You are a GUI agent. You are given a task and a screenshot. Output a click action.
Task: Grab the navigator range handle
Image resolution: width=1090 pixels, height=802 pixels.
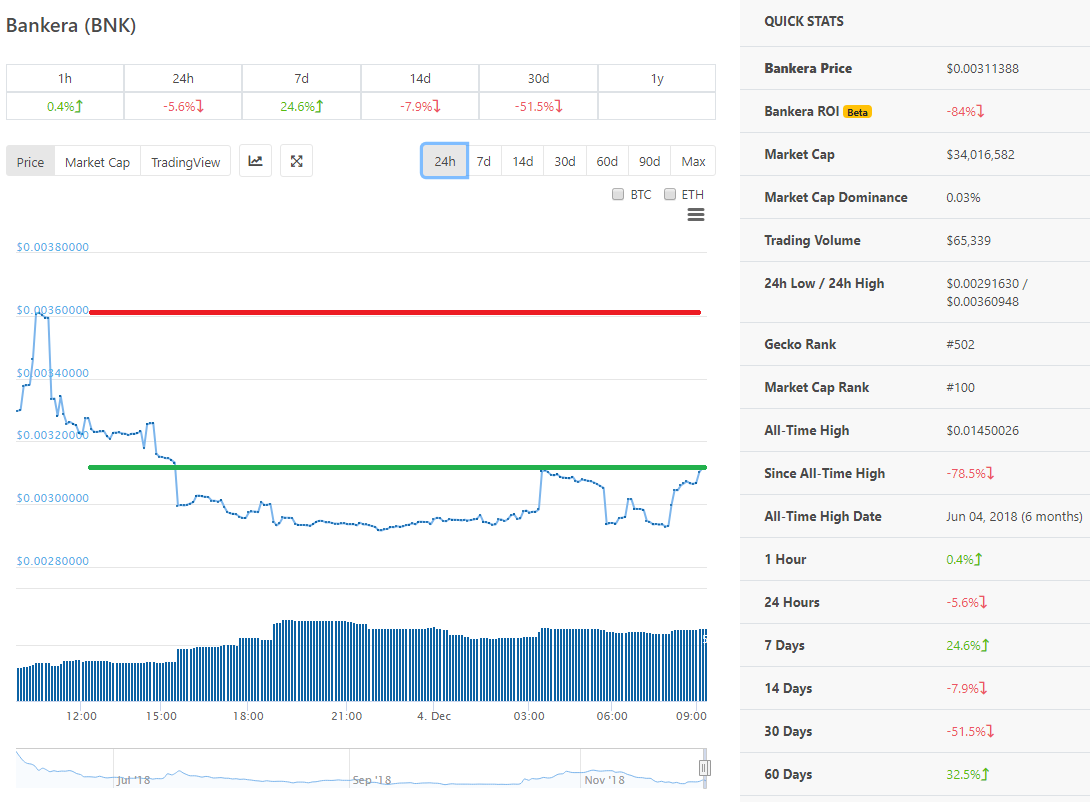(x=704, y=768)
